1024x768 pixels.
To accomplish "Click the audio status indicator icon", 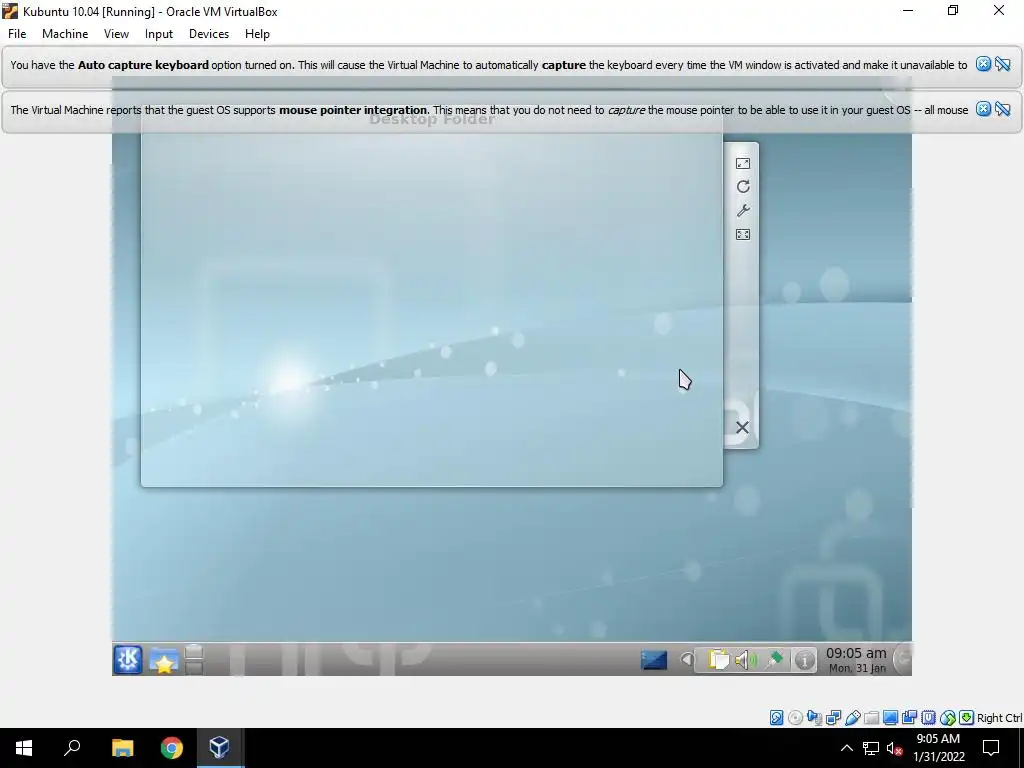I will pos(814,718).
